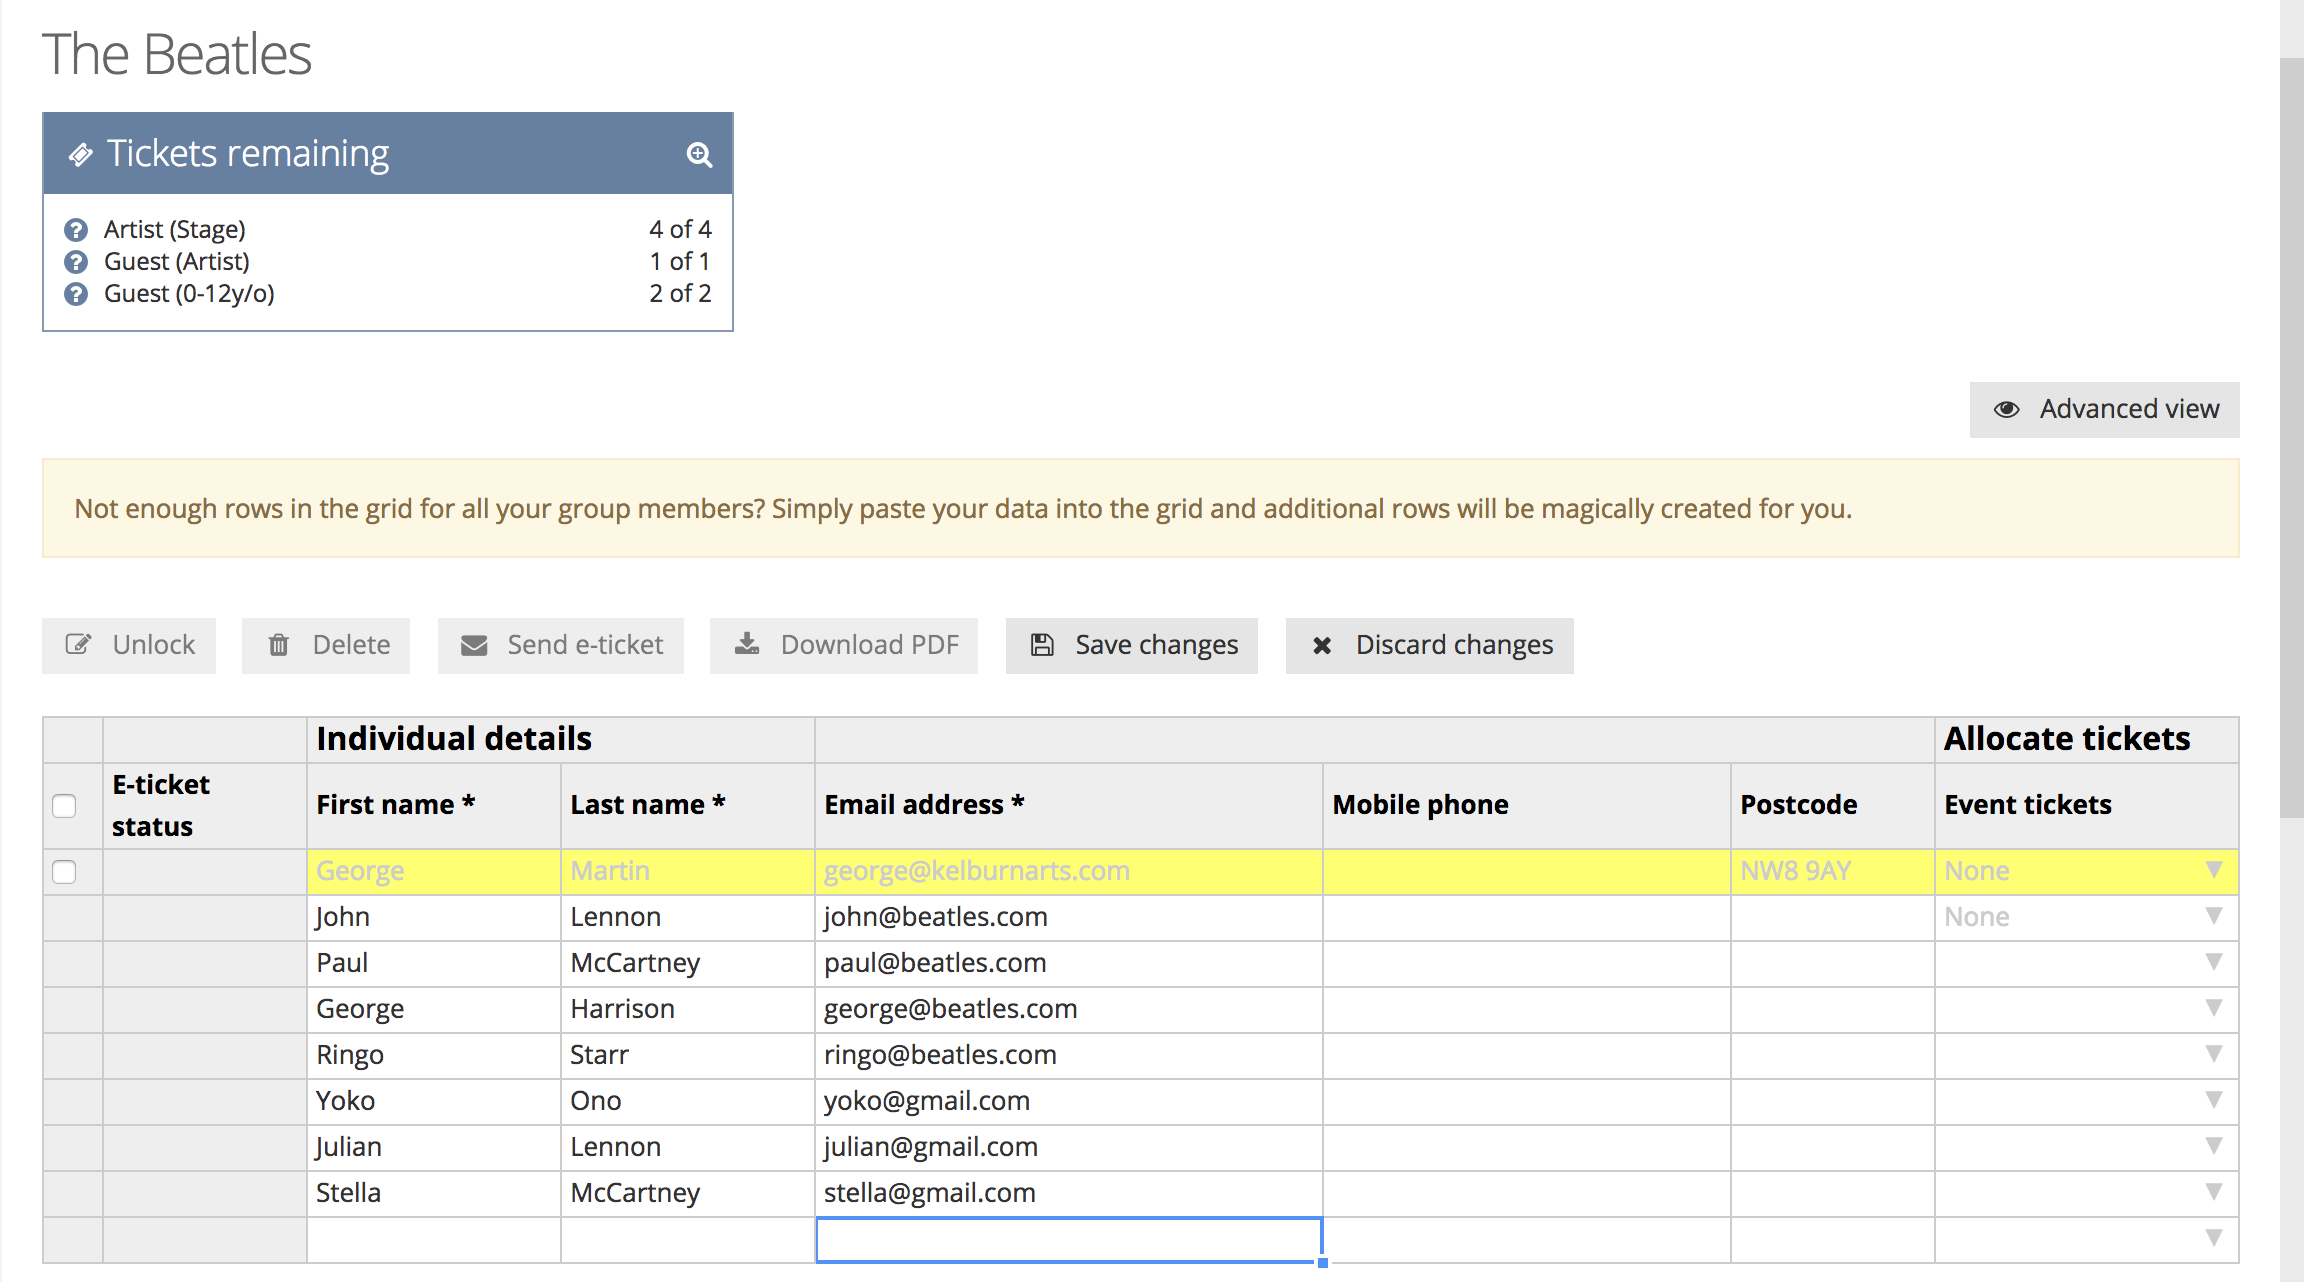Click the selected empty email cell
Image resolution: width=2304 pixels, height=1282 pixels.
(x=1069, y=1240)
